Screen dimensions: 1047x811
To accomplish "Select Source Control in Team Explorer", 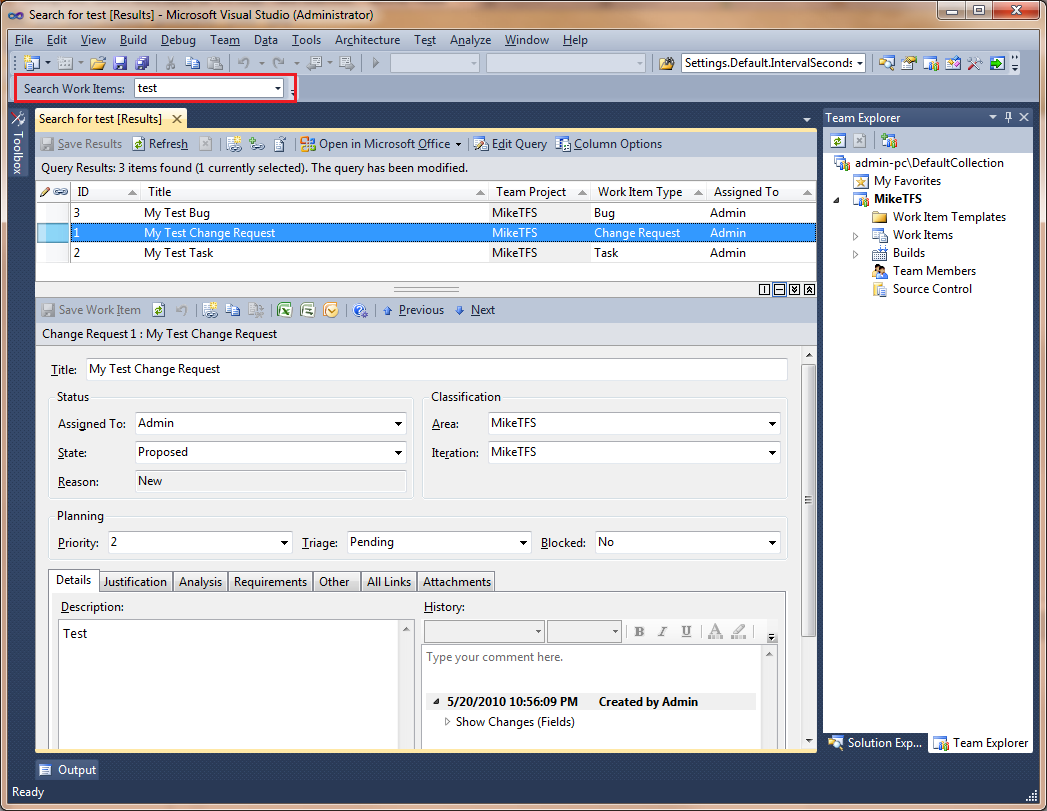I will tap(932, 290).
